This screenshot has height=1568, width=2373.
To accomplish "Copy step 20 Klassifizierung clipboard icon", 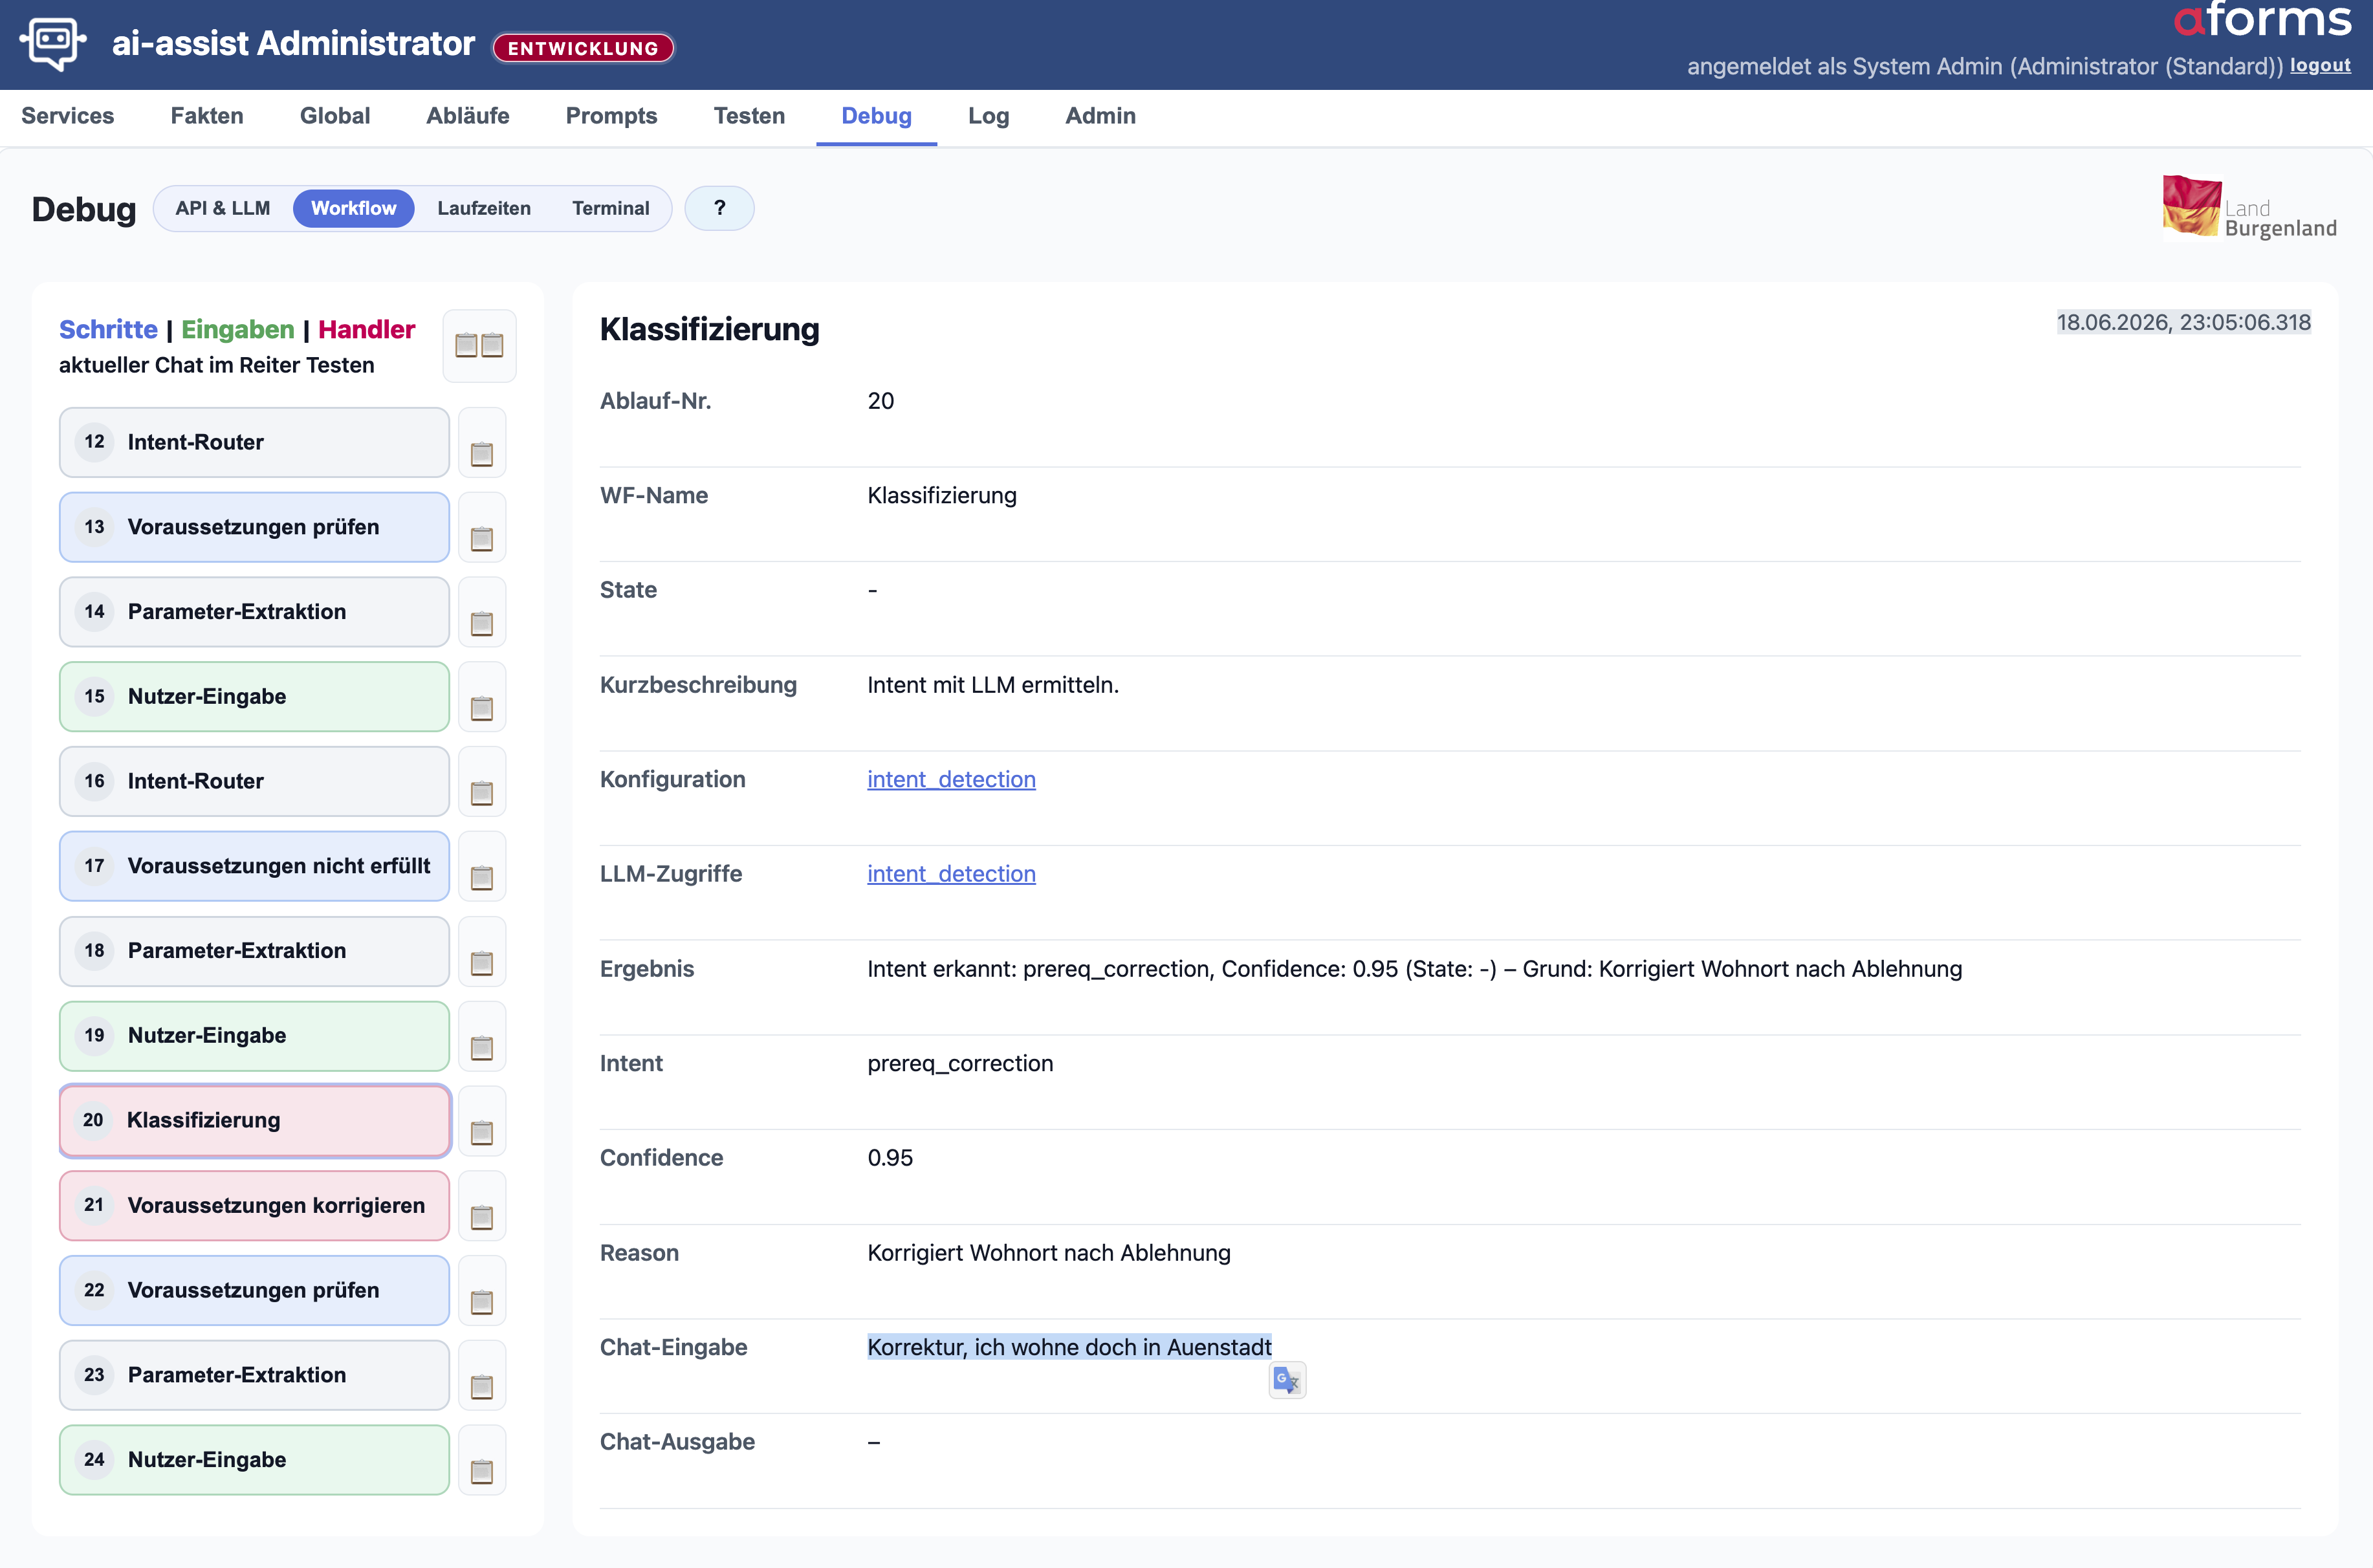I will point(482,1122).
